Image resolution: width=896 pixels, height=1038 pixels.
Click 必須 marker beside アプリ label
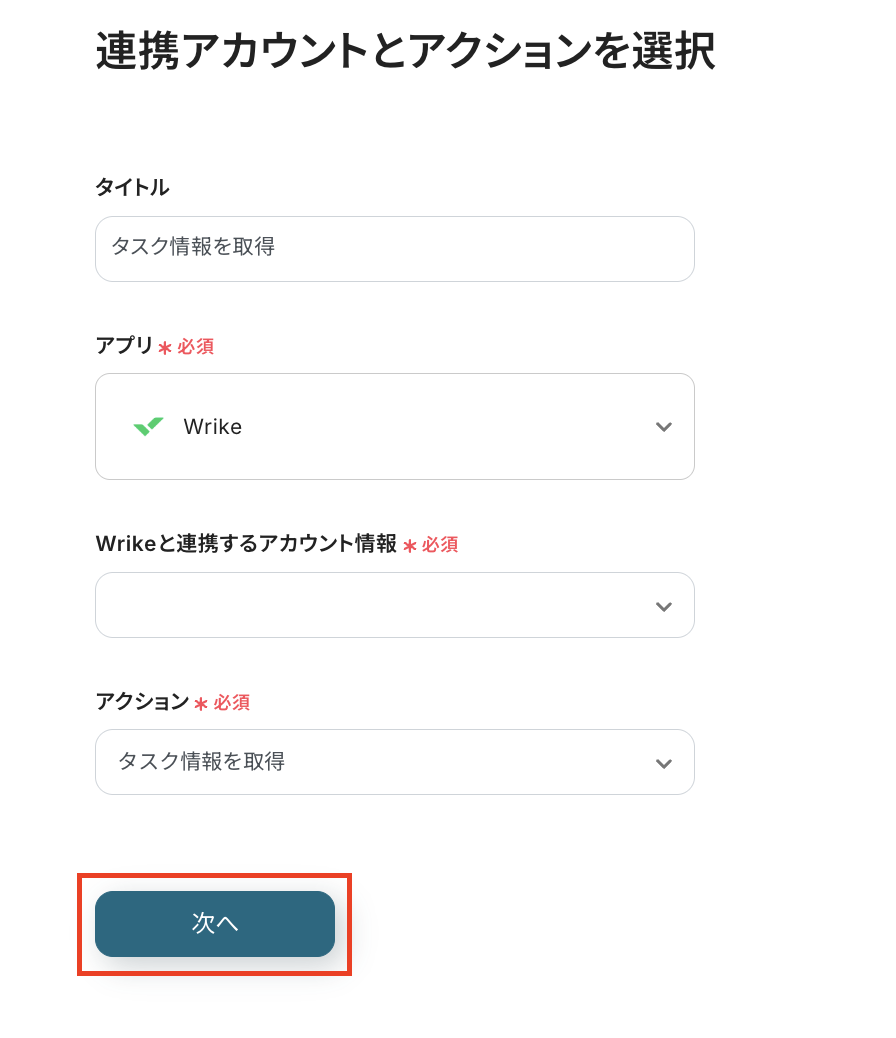(x=196, y=347)
